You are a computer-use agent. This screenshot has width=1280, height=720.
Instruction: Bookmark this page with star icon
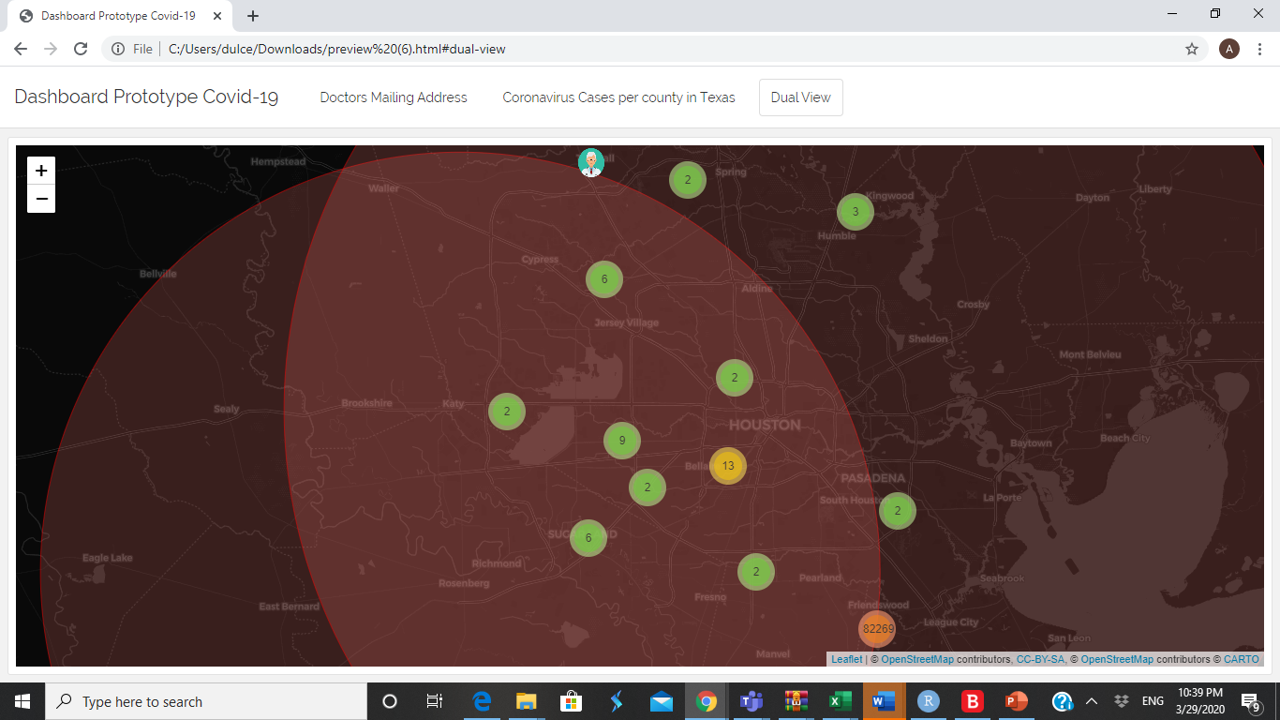coord(1191,49)
